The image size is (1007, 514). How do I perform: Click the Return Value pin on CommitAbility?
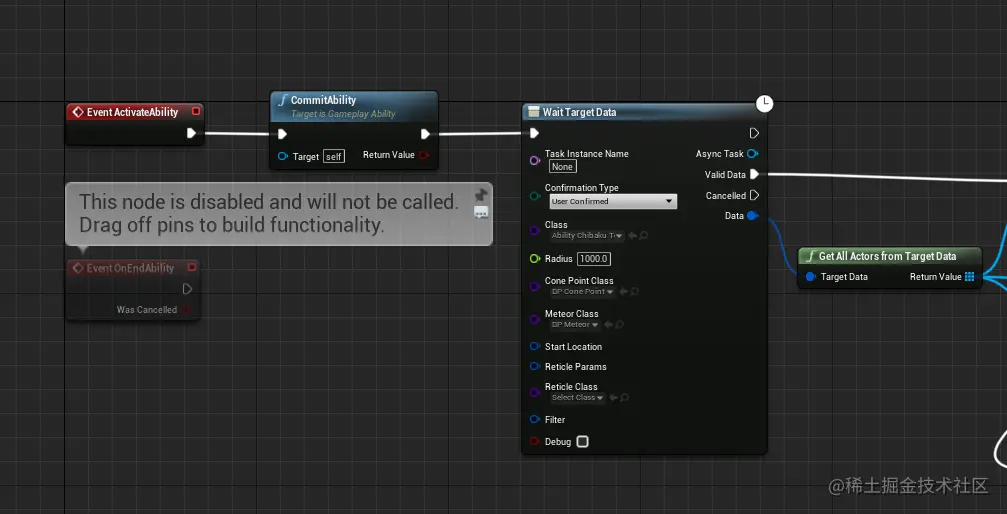pyautogui.click(x=424, y=155)
